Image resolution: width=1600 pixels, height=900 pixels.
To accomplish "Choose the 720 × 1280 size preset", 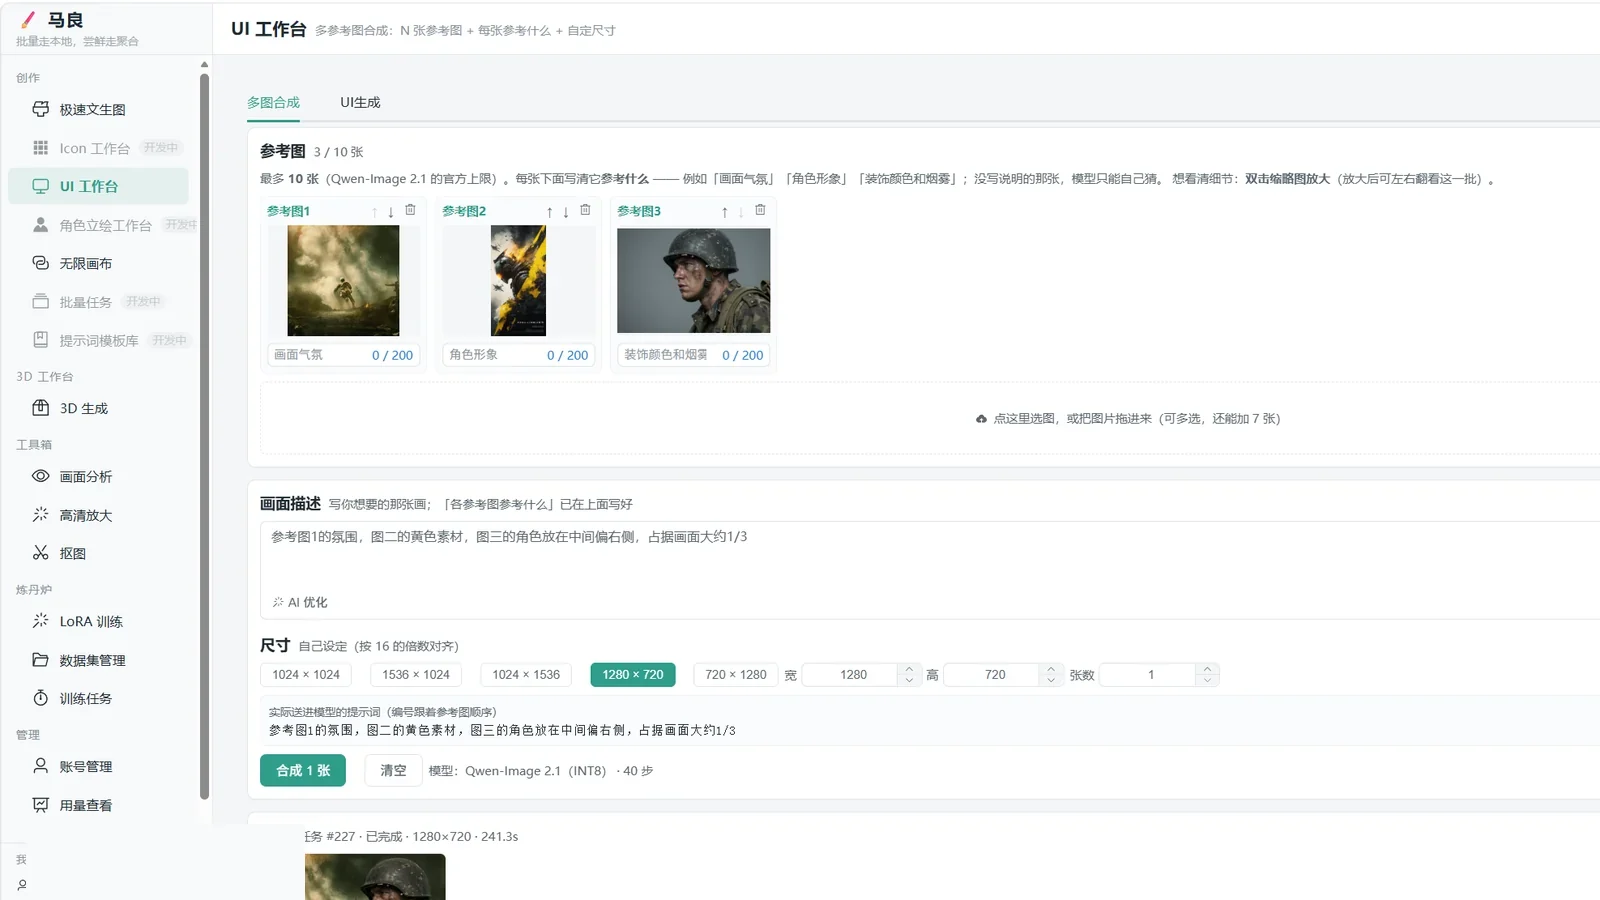I will (736, 675).
